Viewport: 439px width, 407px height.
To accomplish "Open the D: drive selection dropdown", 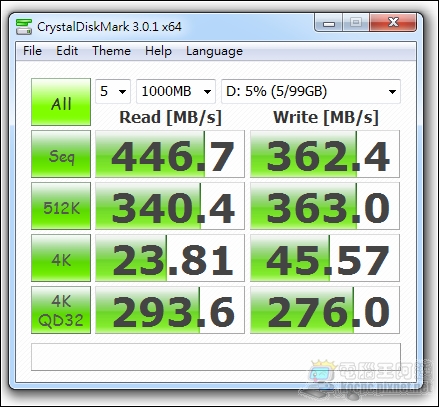I will [x=311, y=91].
